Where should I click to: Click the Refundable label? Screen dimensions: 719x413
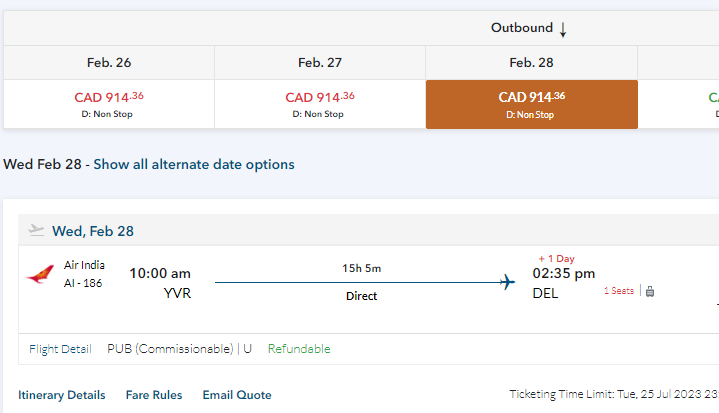point(298,349)
